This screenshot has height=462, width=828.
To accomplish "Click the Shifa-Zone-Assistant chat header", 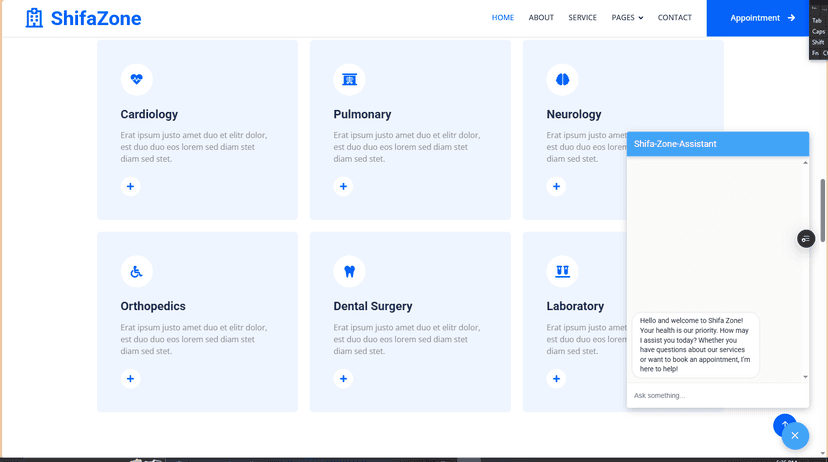I will coord(718,144).
